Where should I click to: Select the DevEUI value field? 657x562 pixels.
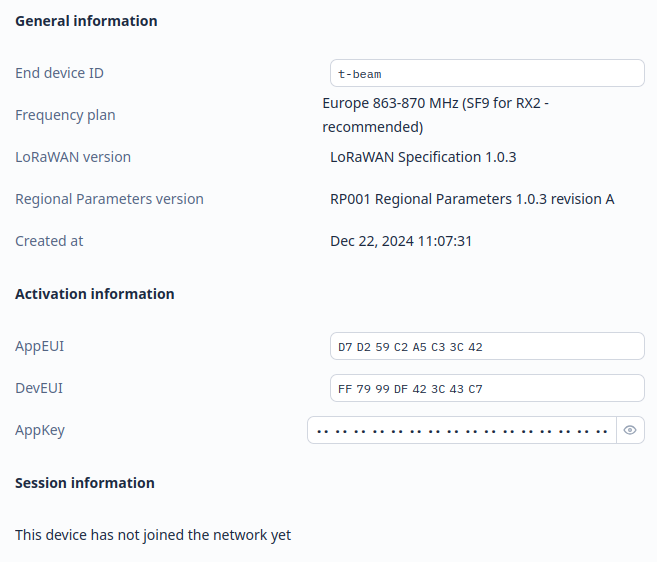click(x=487, y=388)
